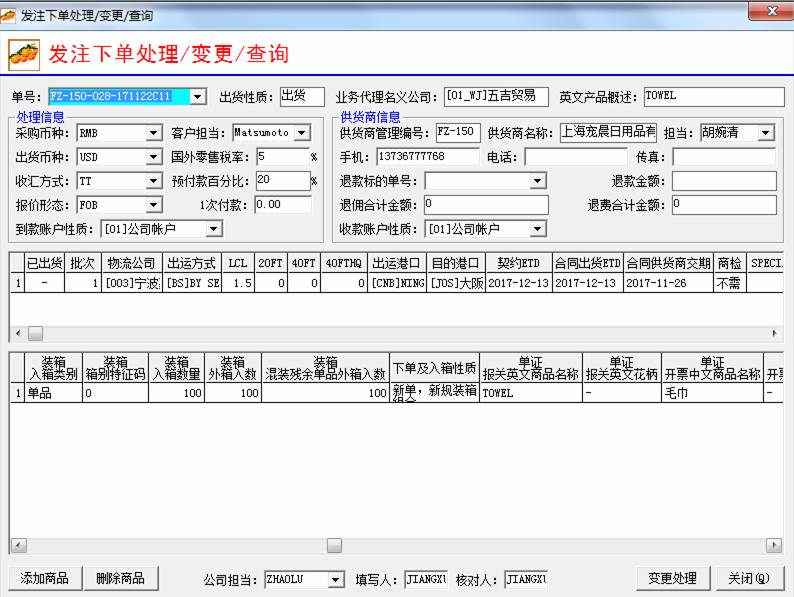Click the 供货商管理编号 field

coord(457,133)
